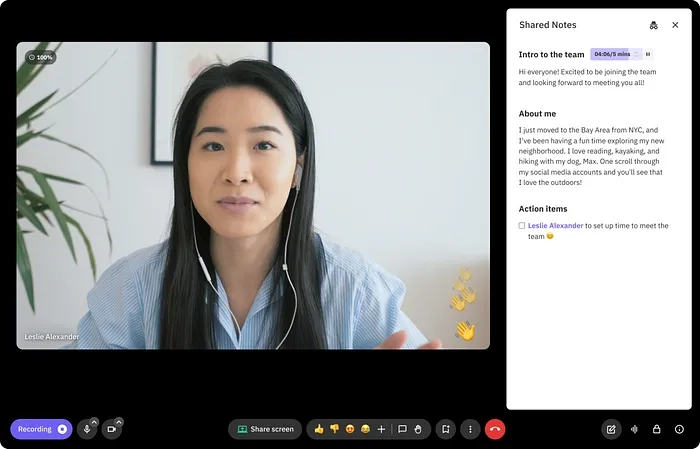
Task: Send the heart-eyes emoji reaction
Action: point(350,429)
